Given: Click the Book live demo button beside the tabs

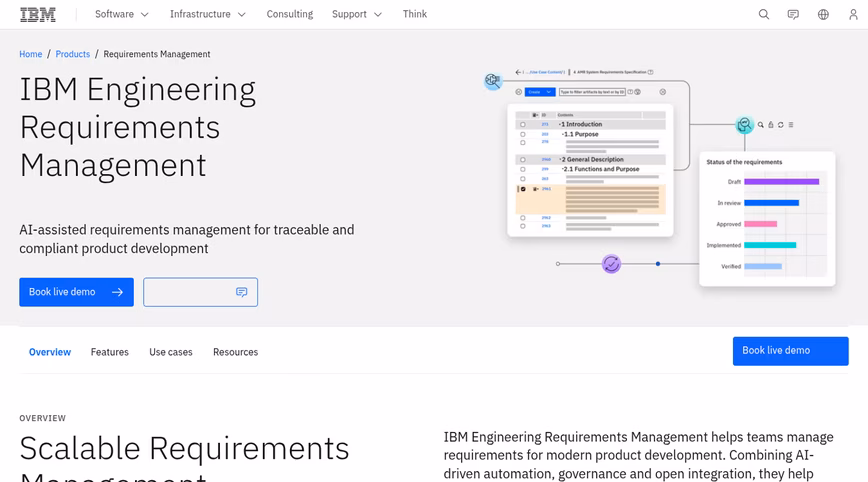Looking at the screenshot, I should coord(790,351).
